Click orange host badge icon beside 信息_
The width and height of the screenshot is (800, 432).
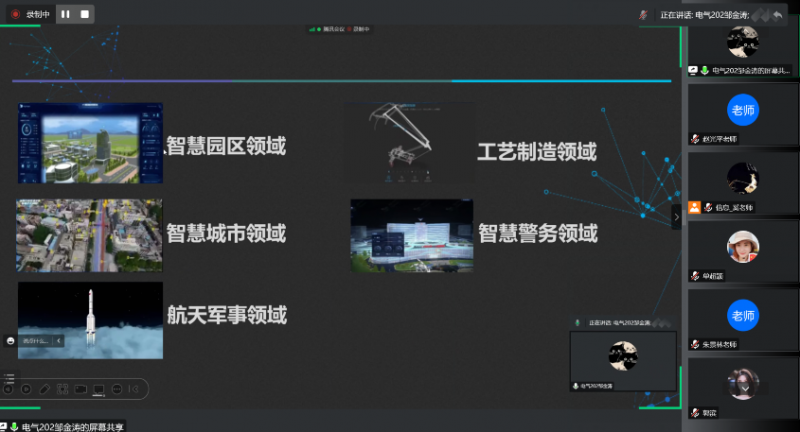coord(694,207)
